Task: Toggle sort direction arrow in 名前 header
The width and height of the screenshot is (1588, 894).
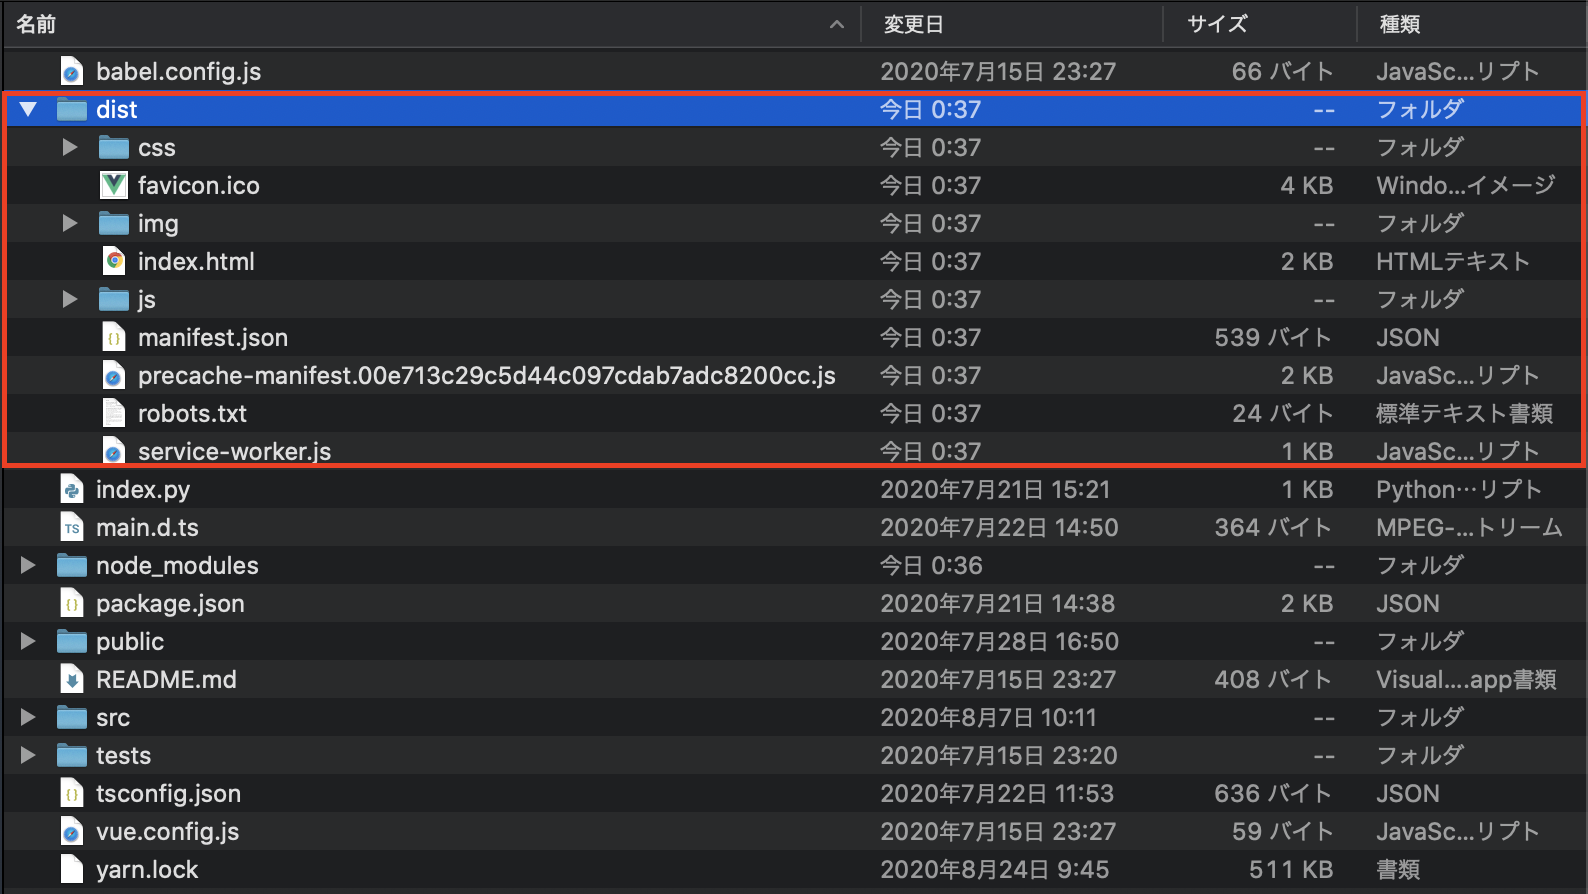Action: (837, 25)
